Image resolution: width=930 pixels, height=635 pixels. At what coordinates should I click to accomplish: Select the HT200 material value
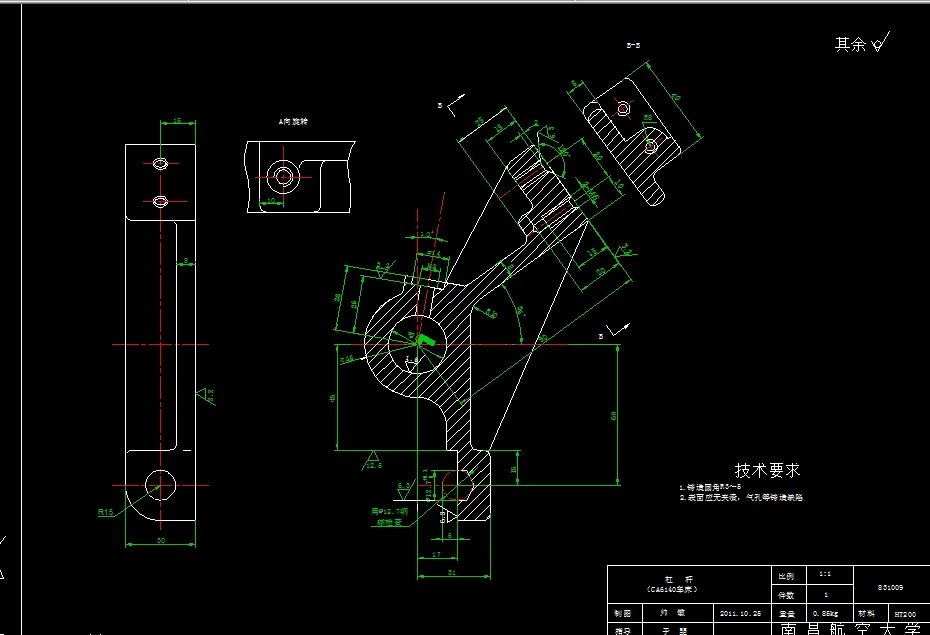coord(905,614)
